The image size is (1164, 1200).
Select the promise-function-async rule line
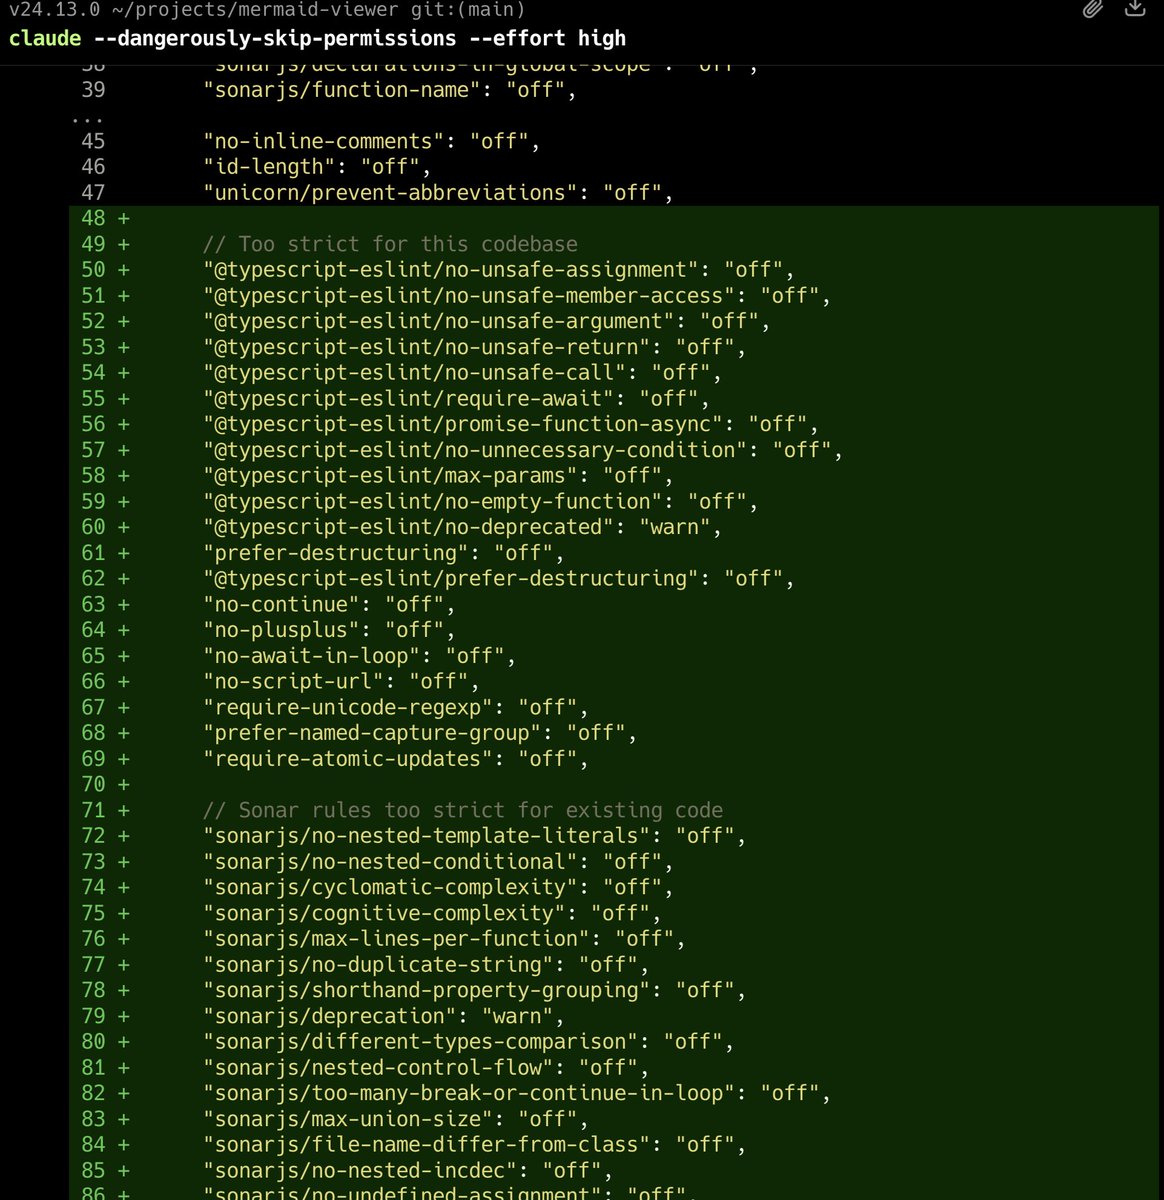[511, 425]
